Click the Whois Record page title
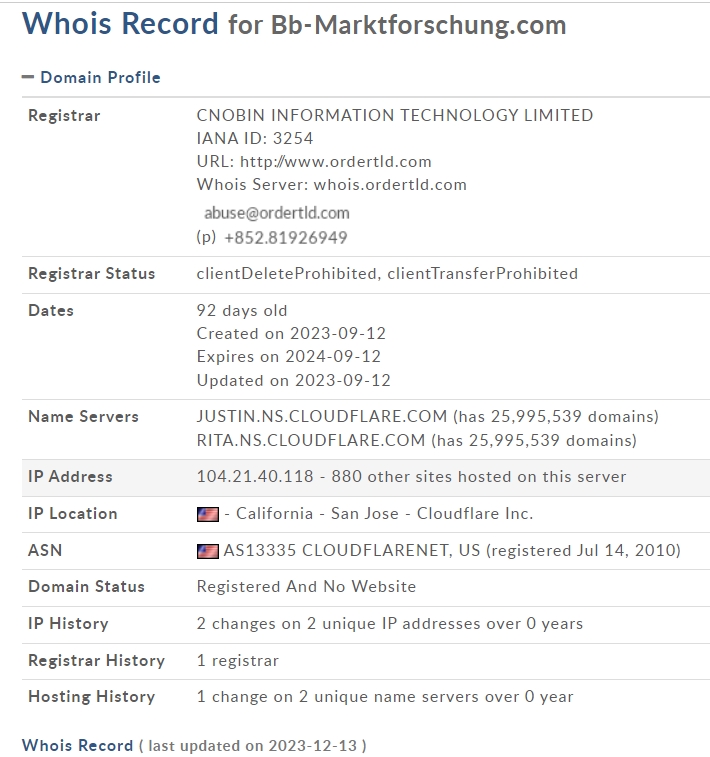The image size is (710, 757). [120, 23]
